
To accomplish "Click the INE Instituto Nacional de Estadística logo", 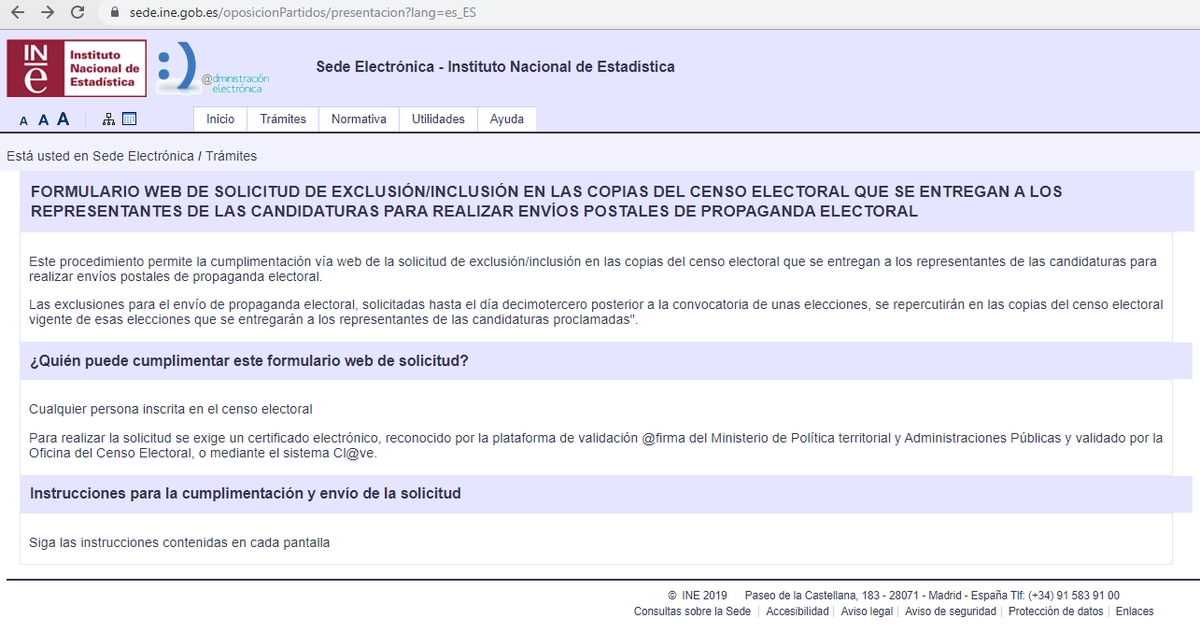I will [76, 68].
